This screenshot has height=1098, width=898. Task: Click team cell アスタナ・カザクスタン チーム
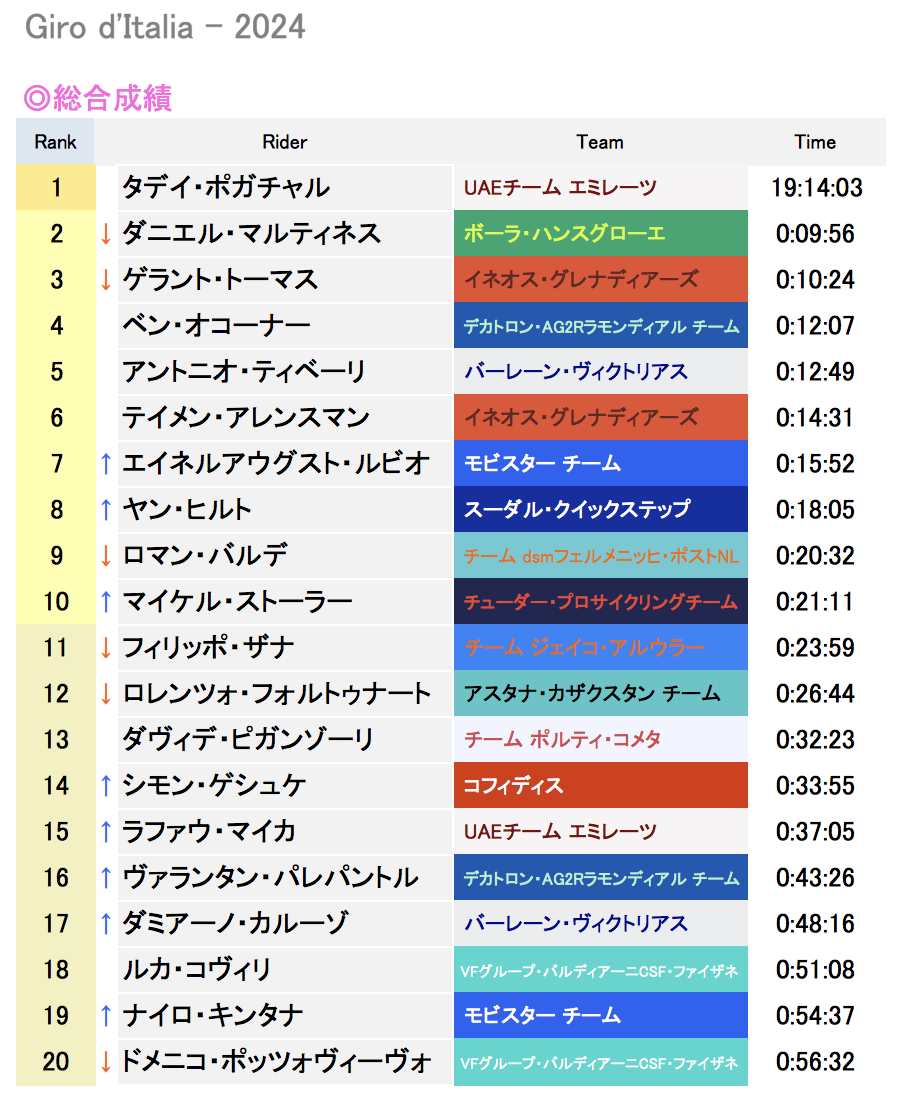coord(600,694)
